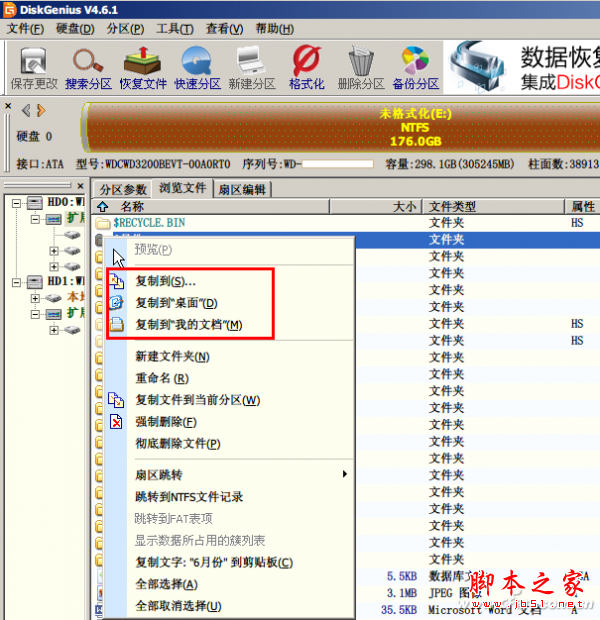Open the 扇区跳转 submenu arrow
This screenshot has width=600, height=620.
click(345, 474)
